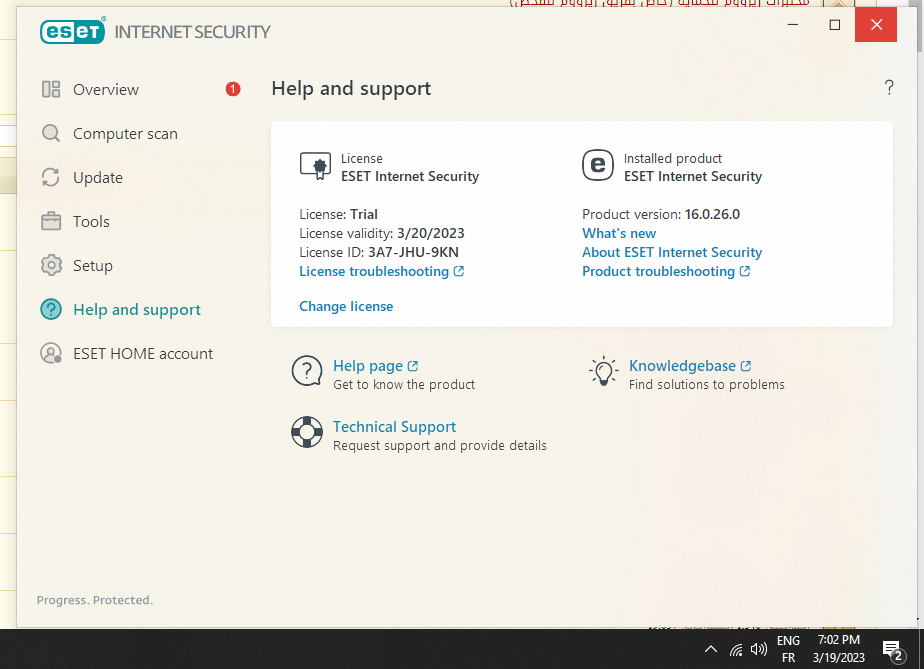Click Change license

click(x=346, y=307)
